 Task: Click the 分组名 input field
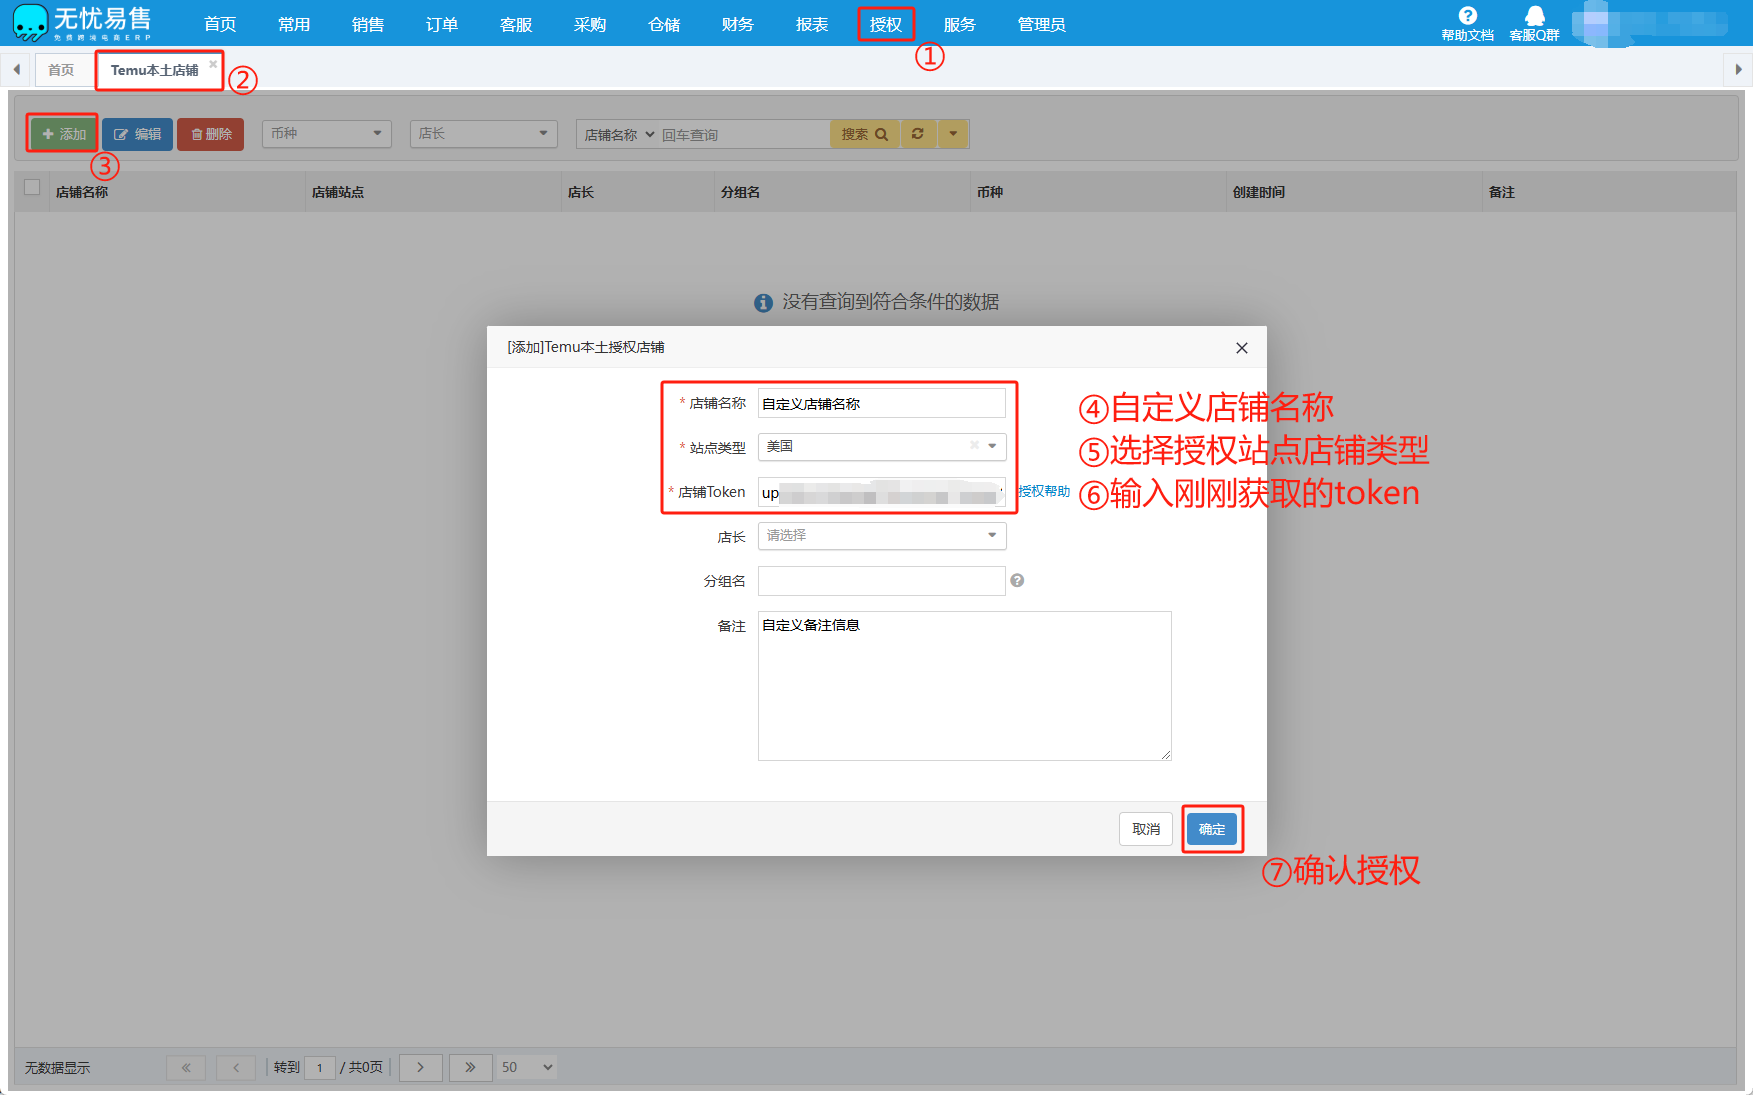coord(882,581)
